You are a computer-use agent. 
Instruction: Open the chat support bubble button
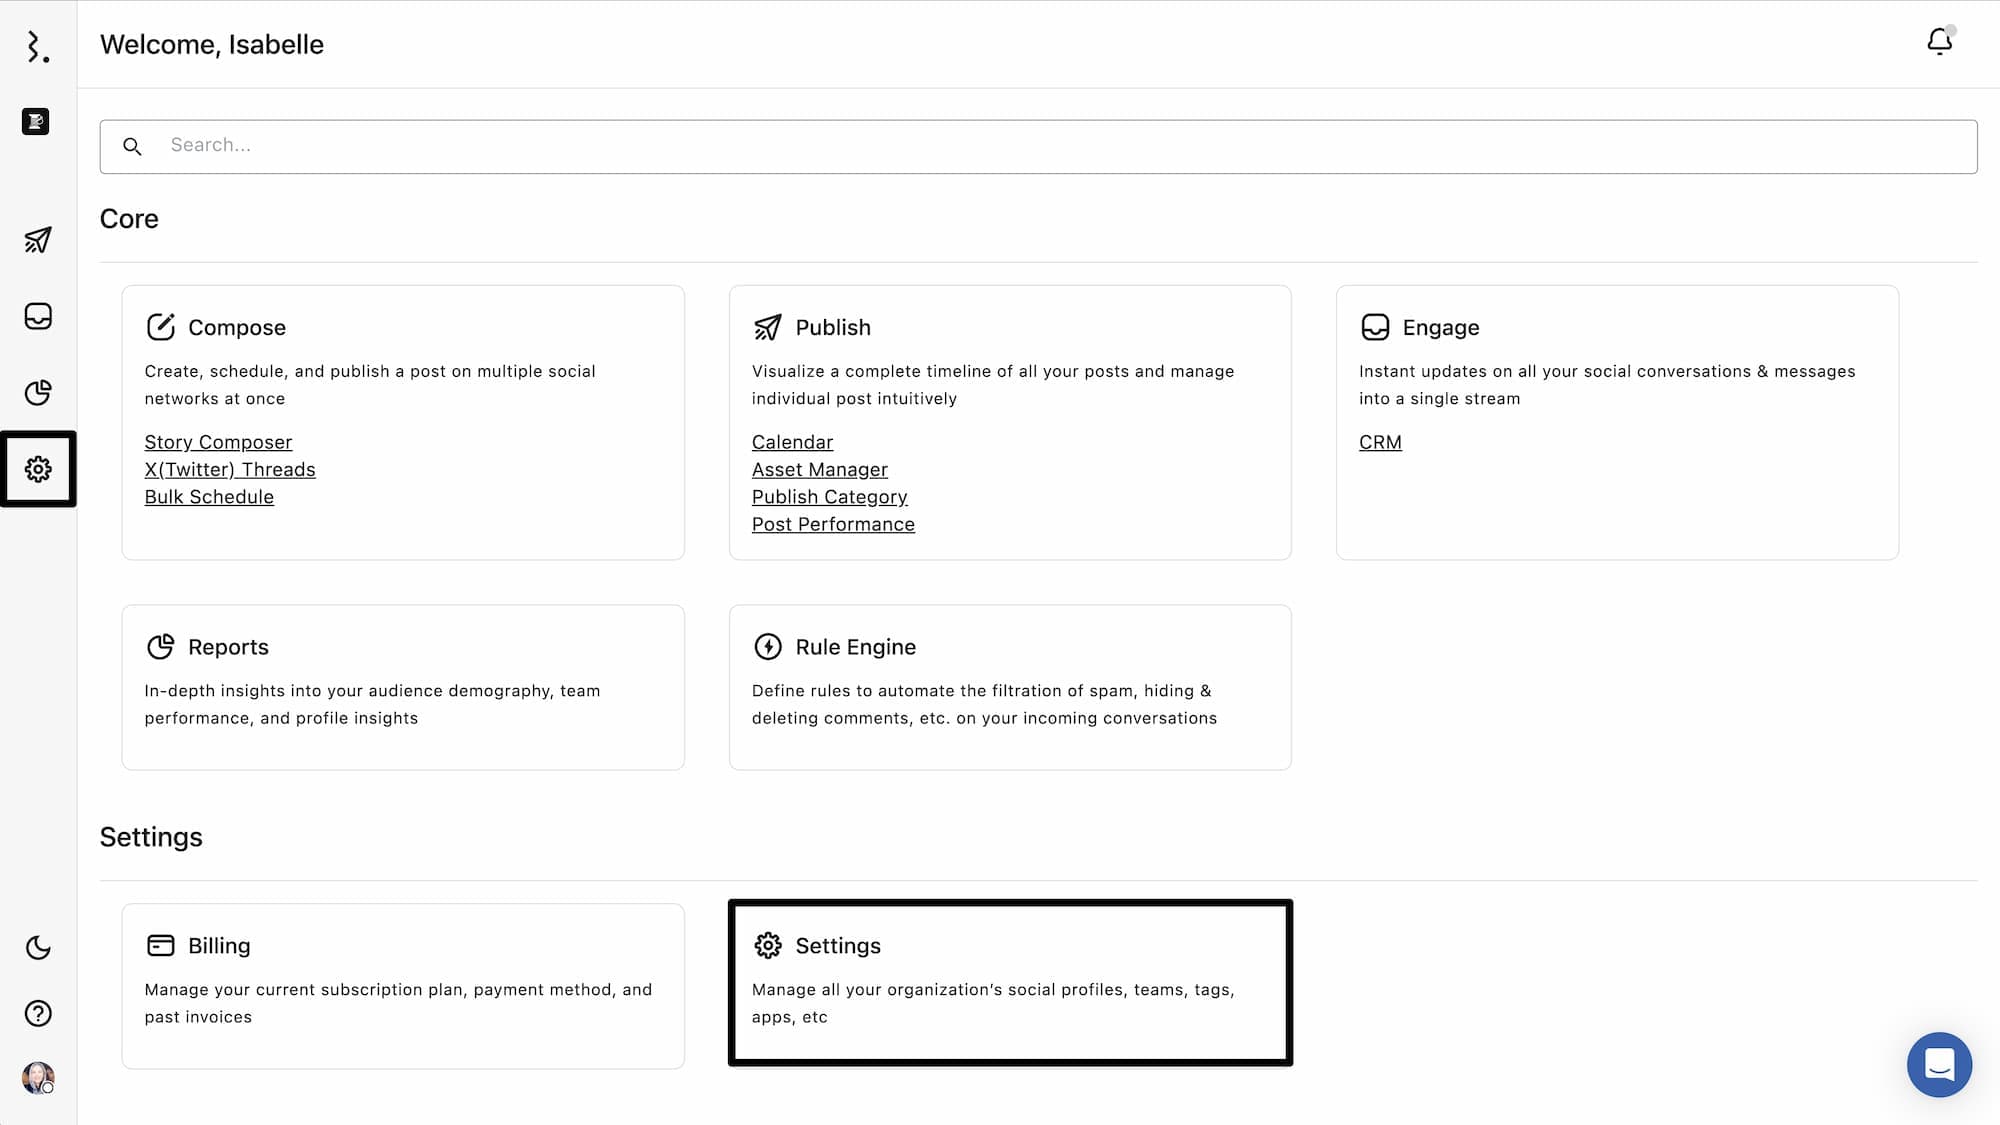click(x=1939, y=1064)
